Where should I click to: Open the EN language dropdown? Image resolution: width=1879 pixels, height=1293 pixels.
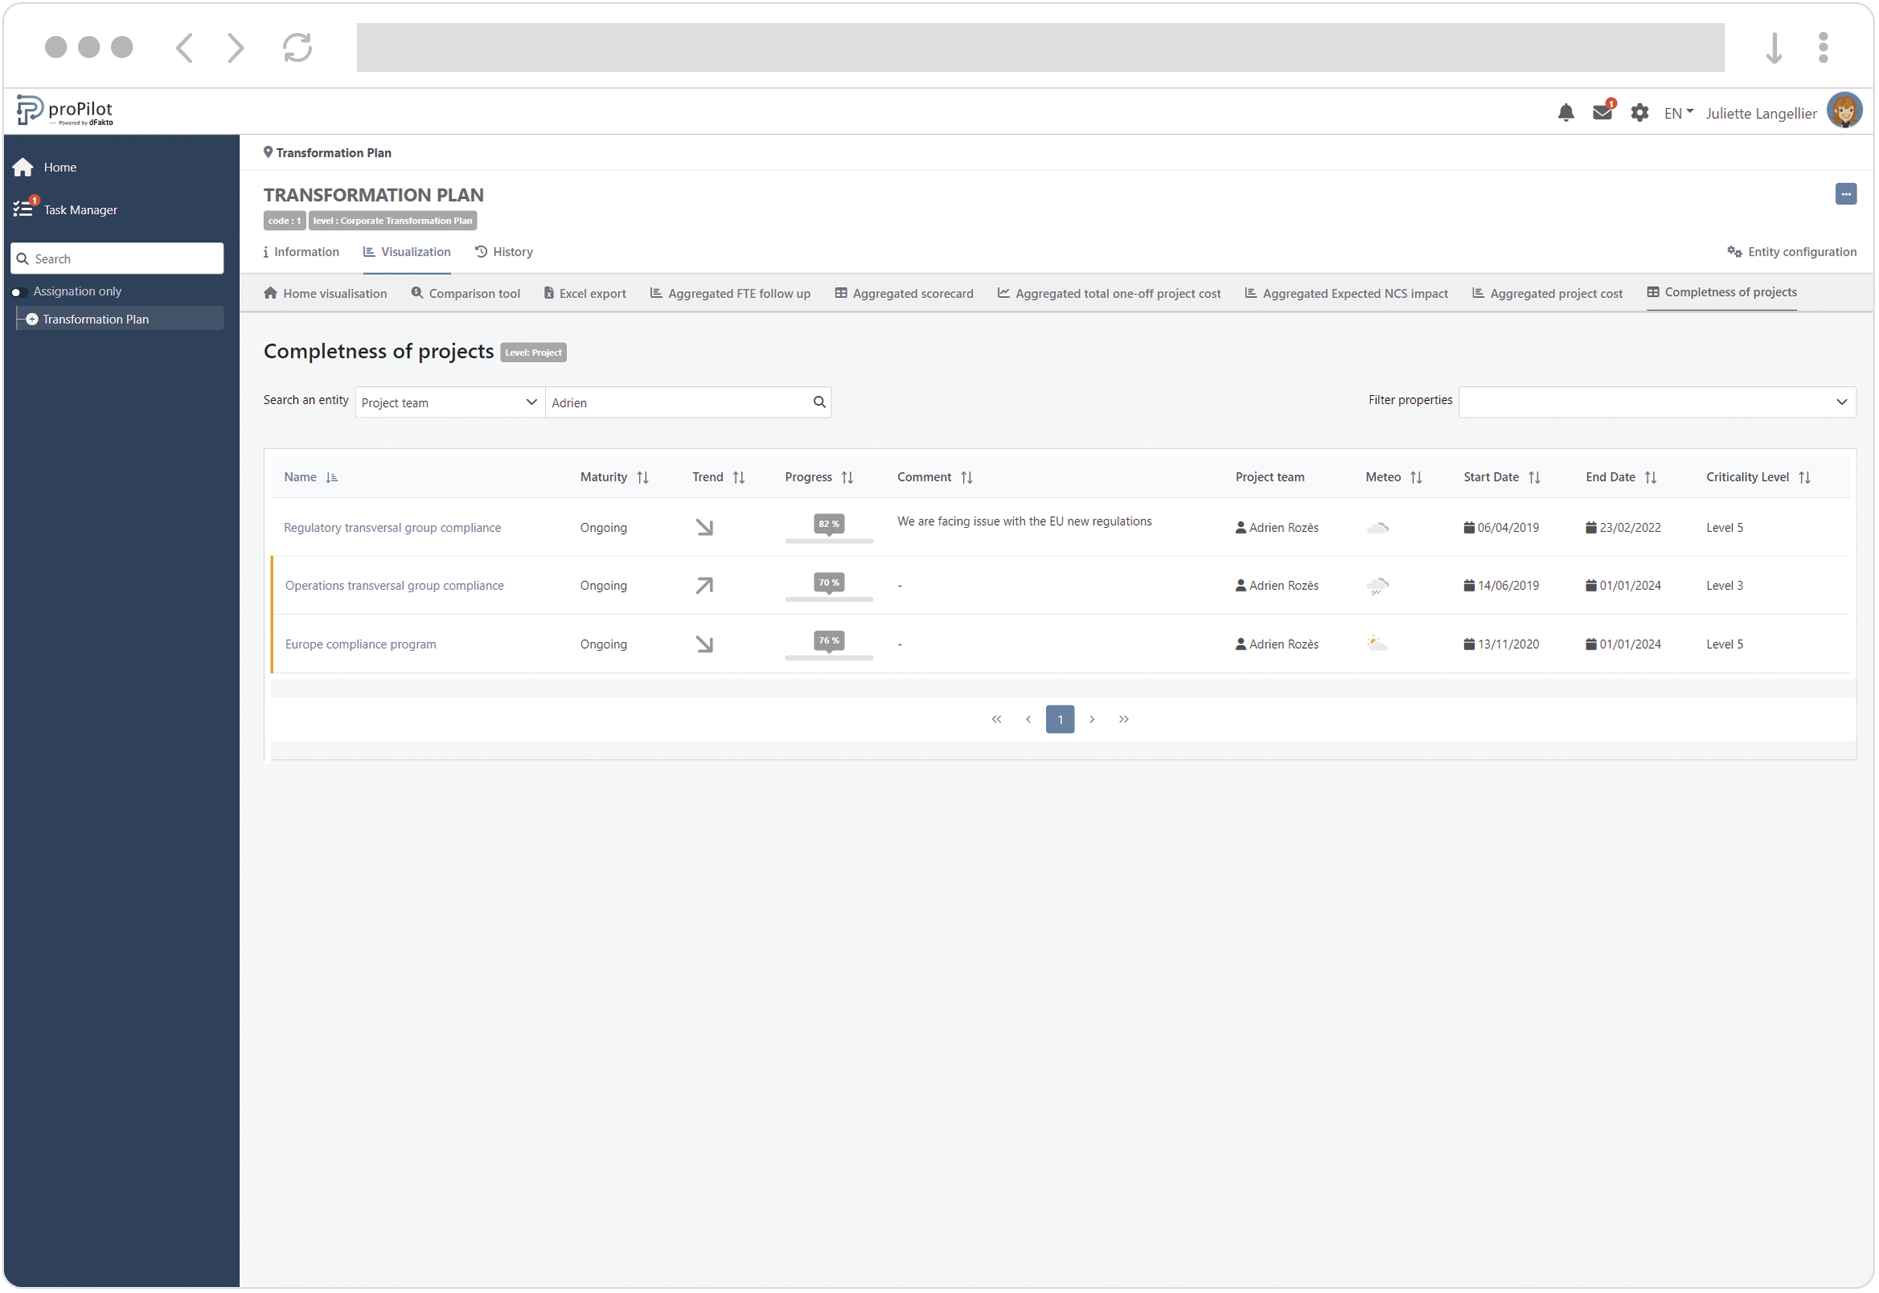[x=1678, y=113]
